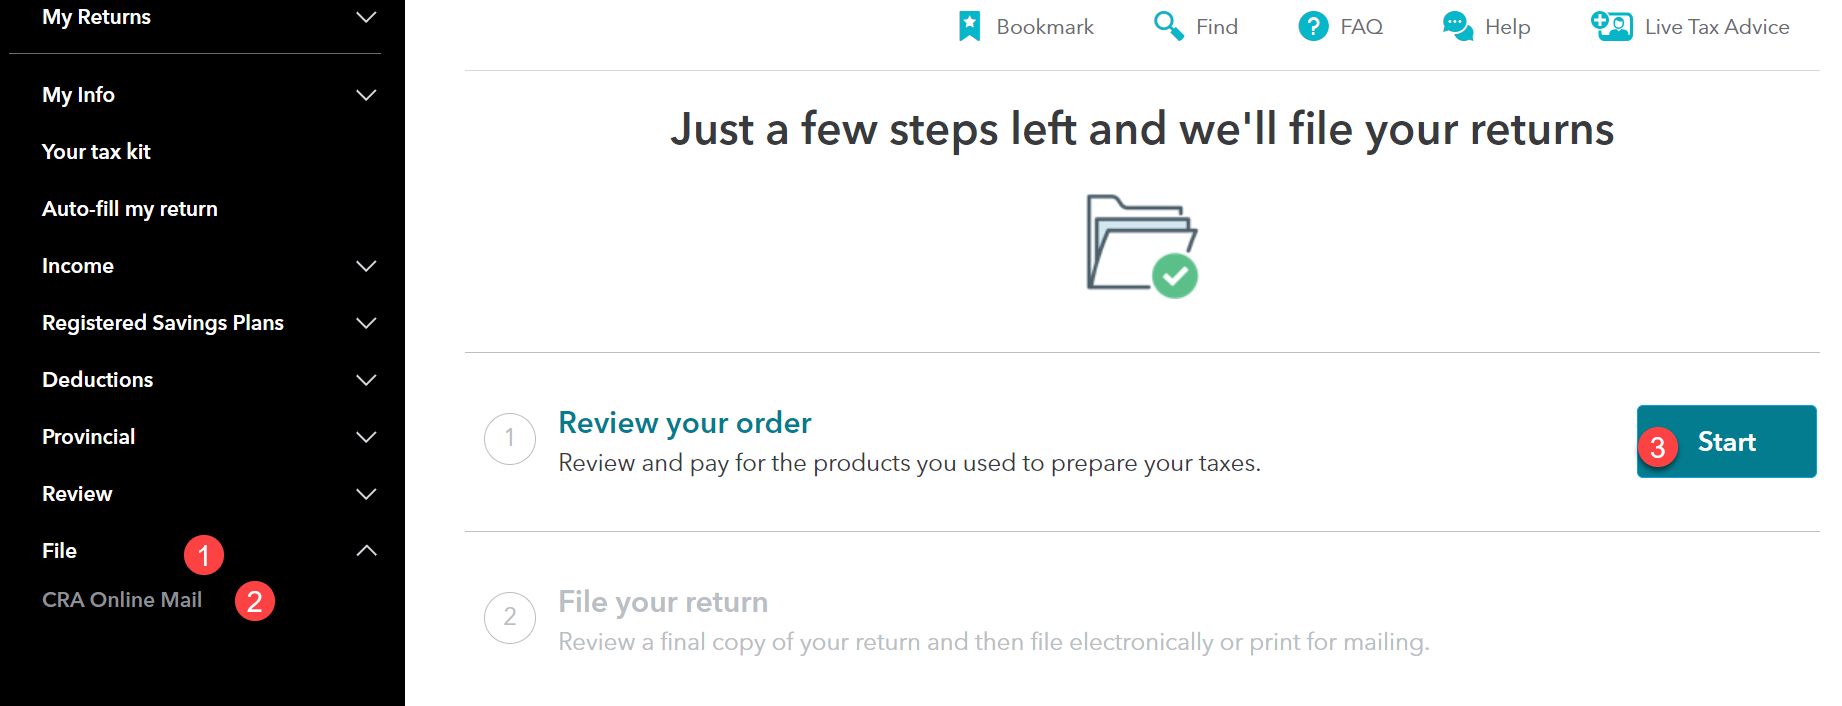Expand the My Returns section chevron

pyautogui.click(x=367, y=17)
